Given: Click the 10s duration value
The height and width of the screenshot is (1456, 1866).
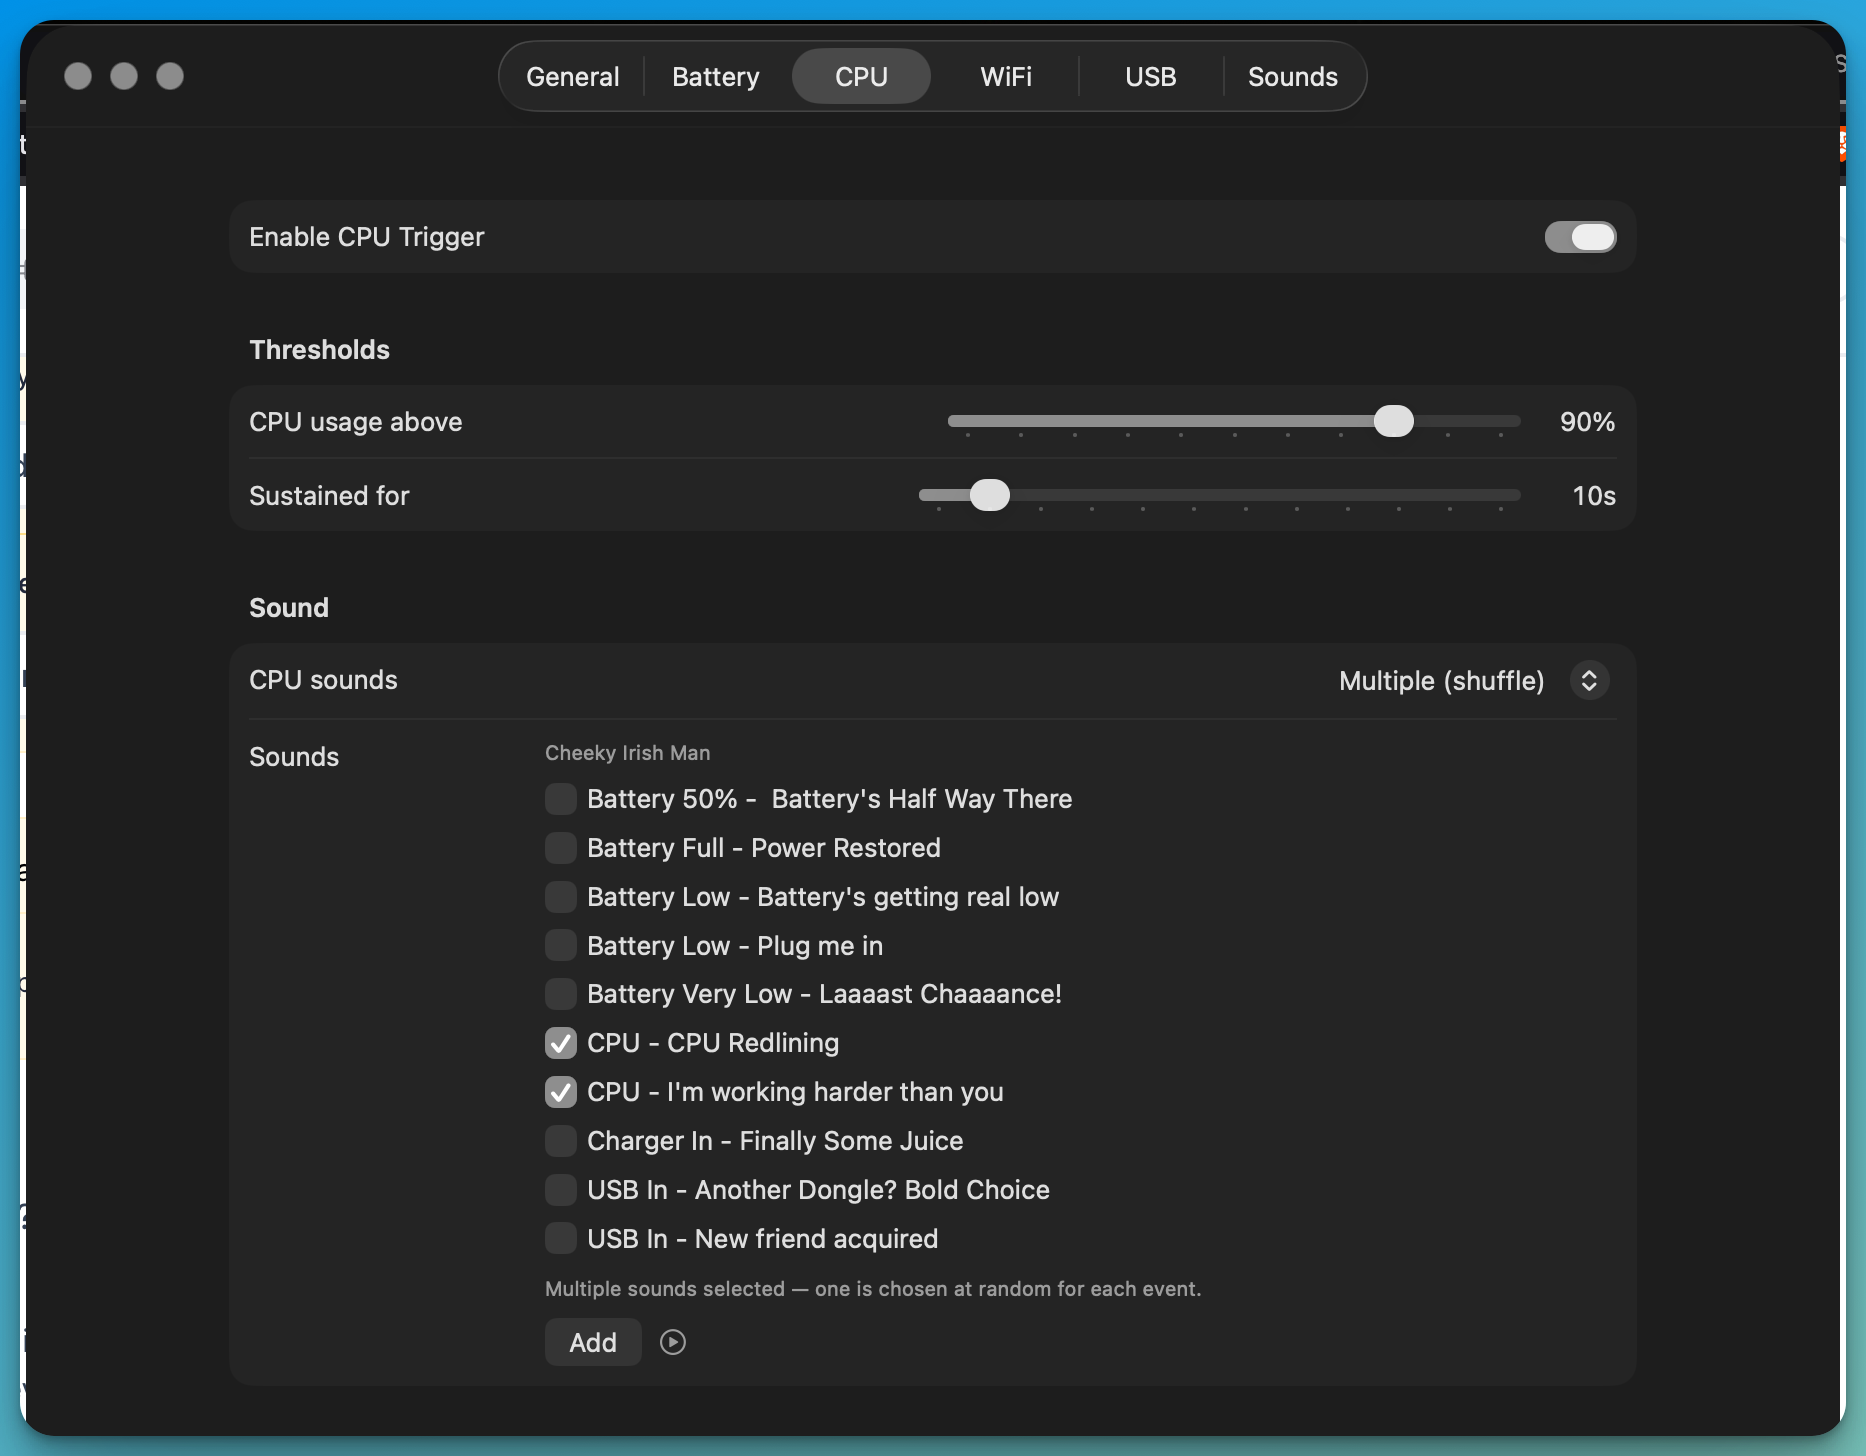Looking at the screenshot, I should pos(1594,496).
